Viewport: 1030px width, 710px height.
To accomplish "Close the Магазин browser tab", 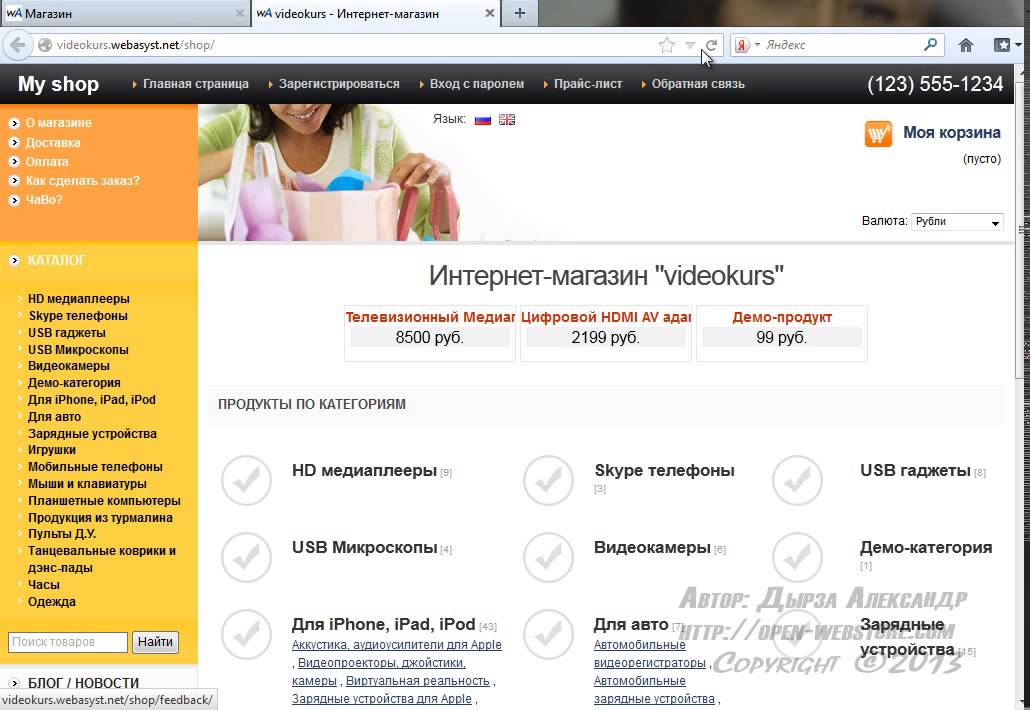I will click(x=240, y=13).
